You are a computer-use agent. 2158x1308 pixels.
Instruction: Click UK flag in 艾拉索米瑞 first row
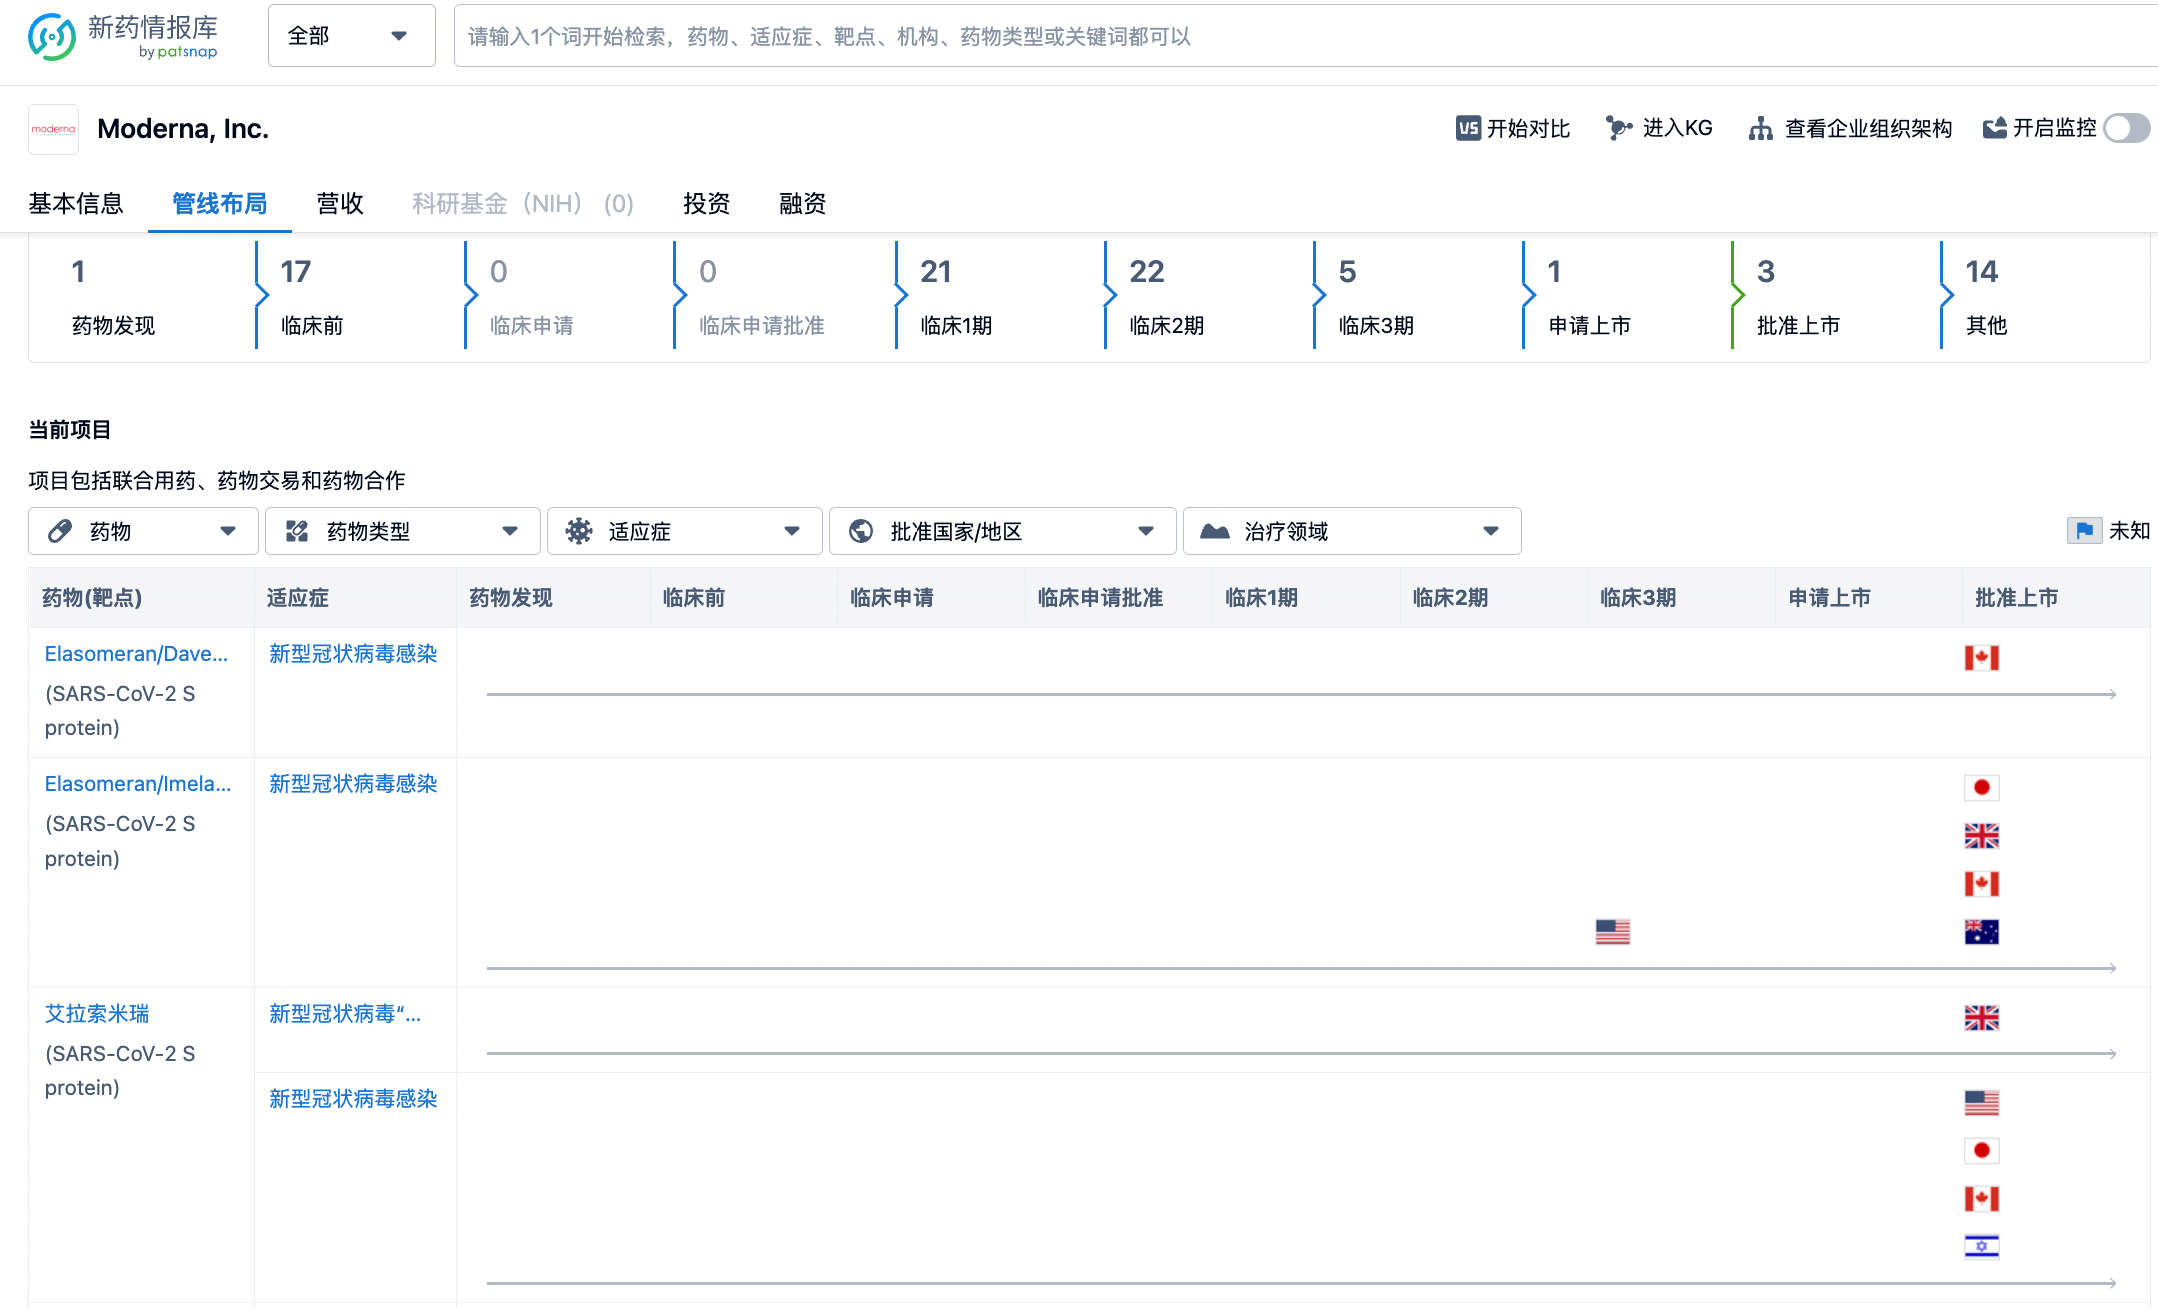click(1981, 1018)
